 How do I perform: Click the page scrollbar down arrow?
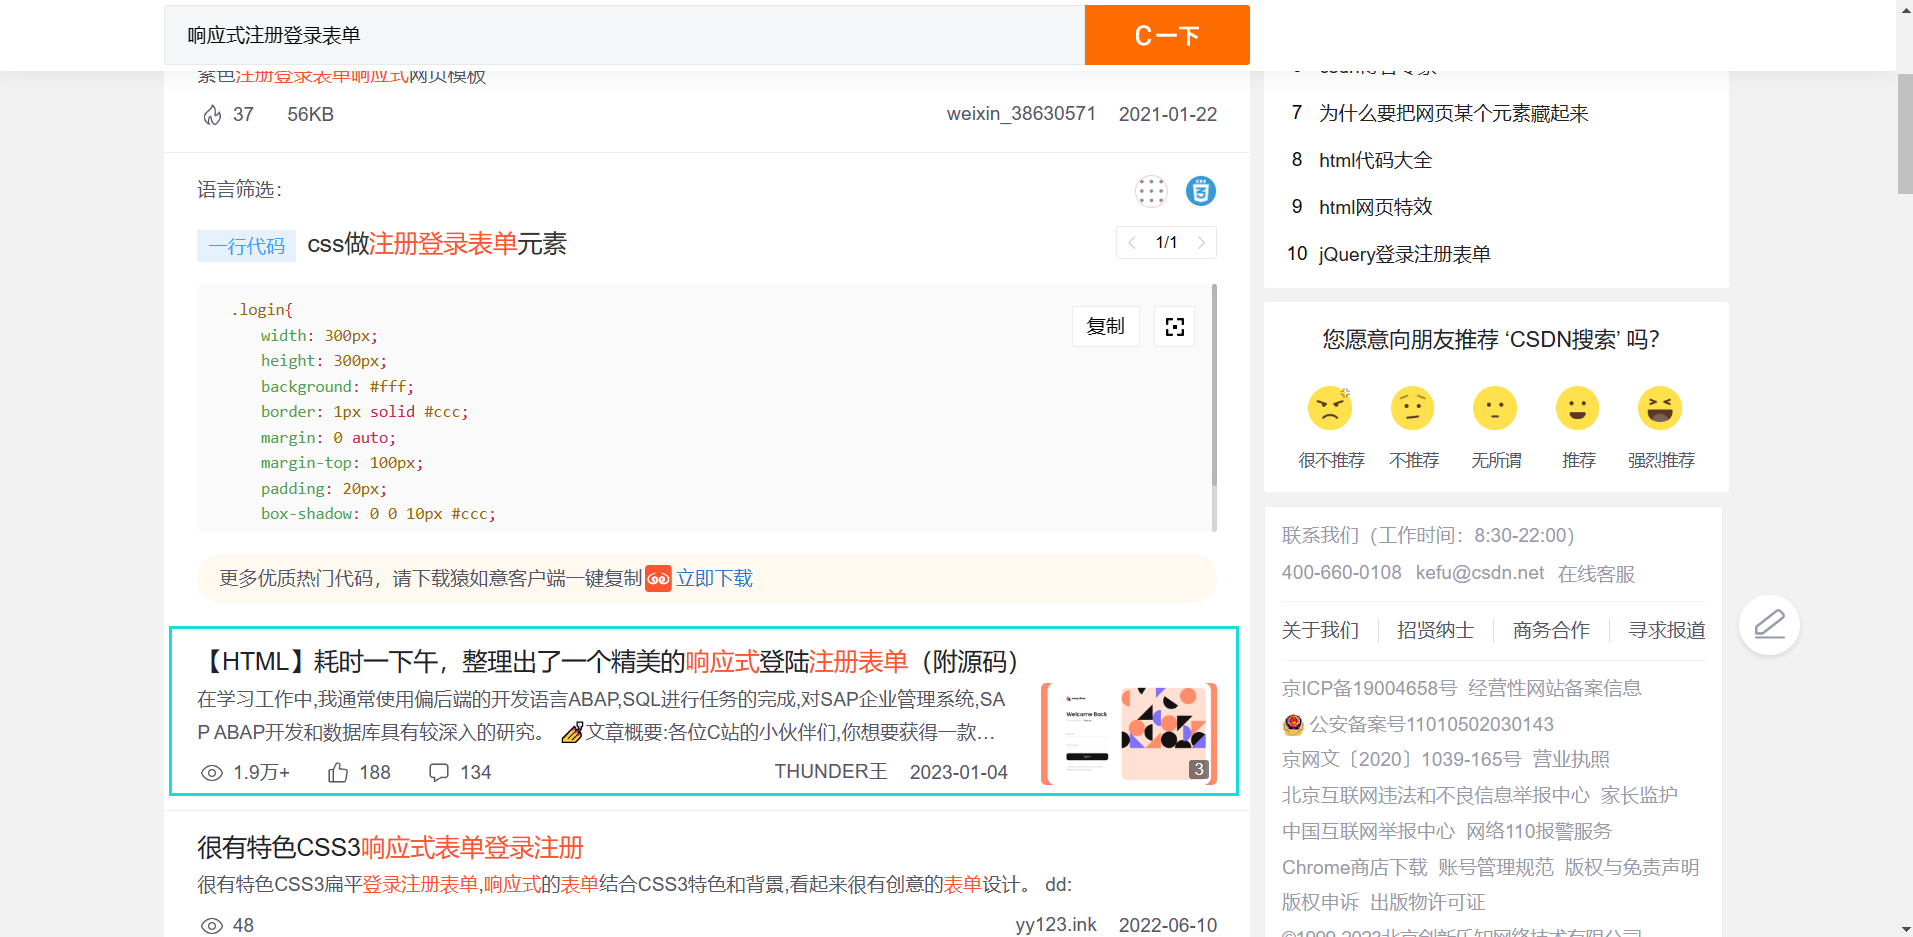point(1905,928)
